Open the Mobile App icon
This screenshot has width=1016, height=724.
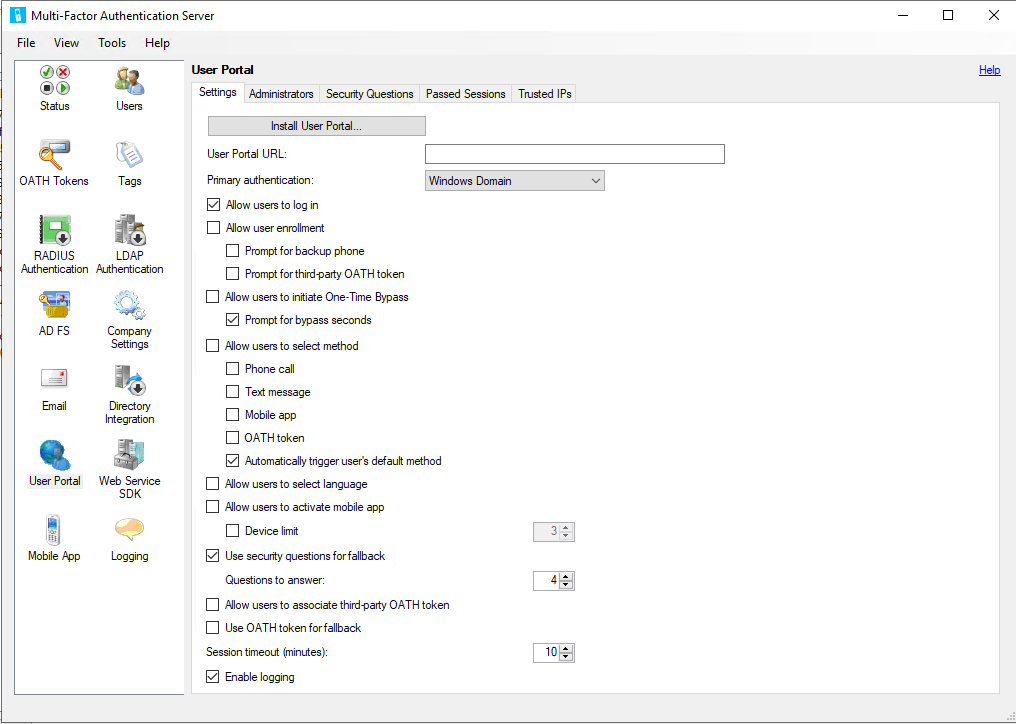click(x=54, y=530)
